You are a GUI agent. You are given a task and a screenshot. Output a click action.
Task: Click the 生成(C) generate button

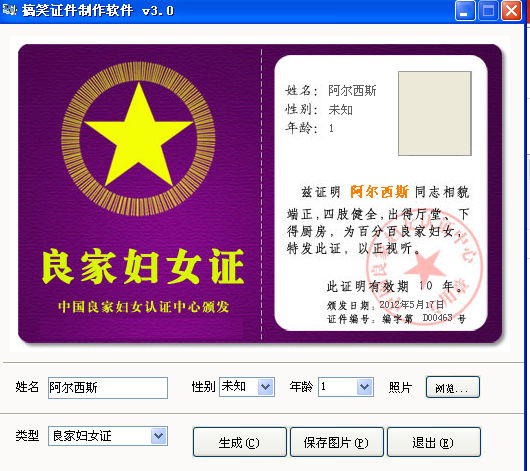(240, 442)
